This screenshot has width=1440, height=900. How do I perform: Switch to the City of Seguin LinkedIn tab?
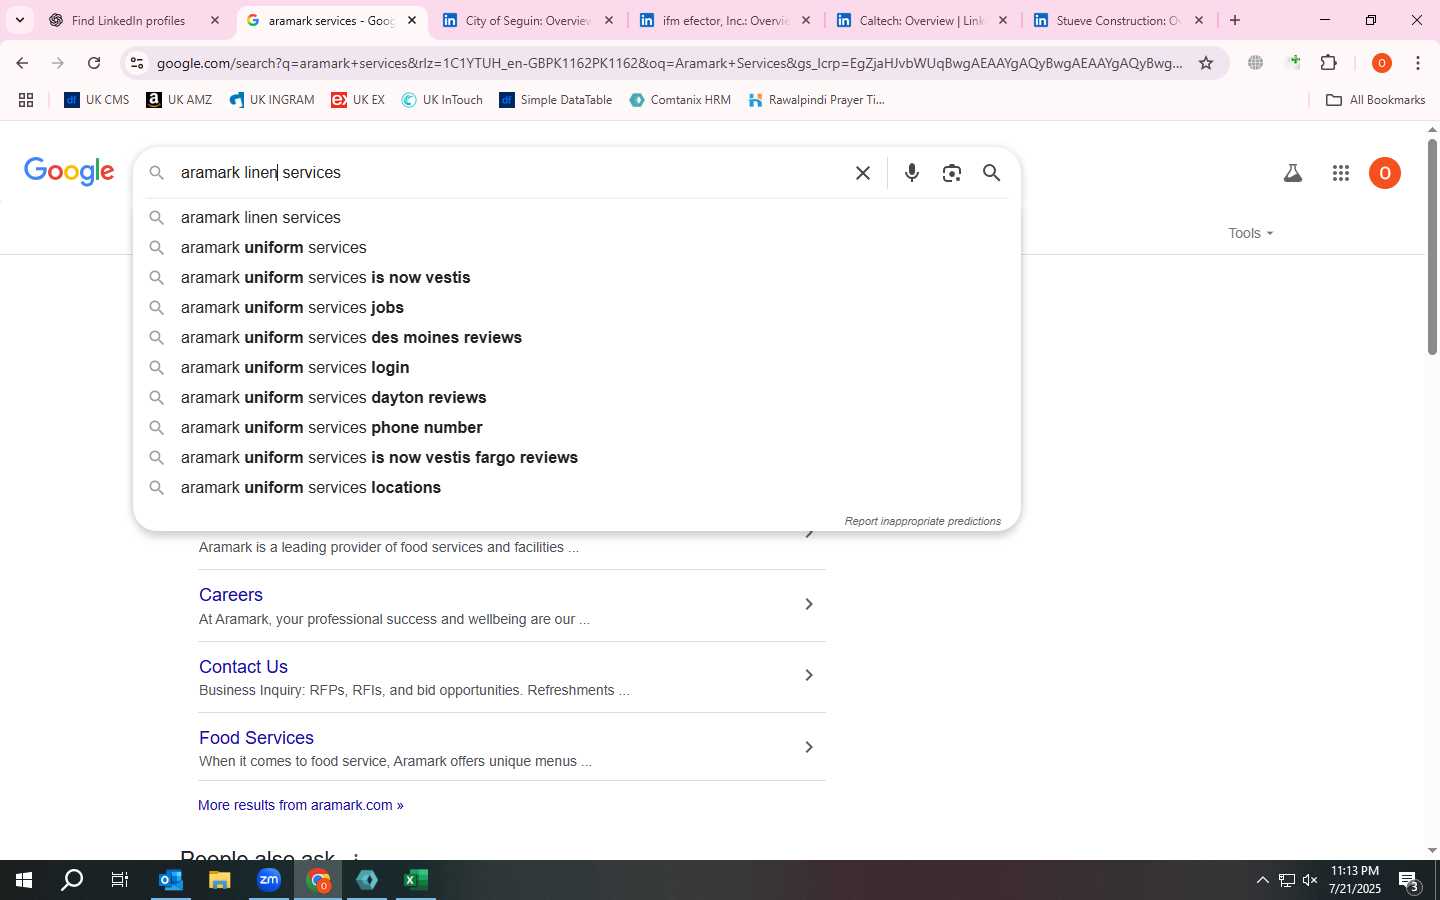(528, 20)
